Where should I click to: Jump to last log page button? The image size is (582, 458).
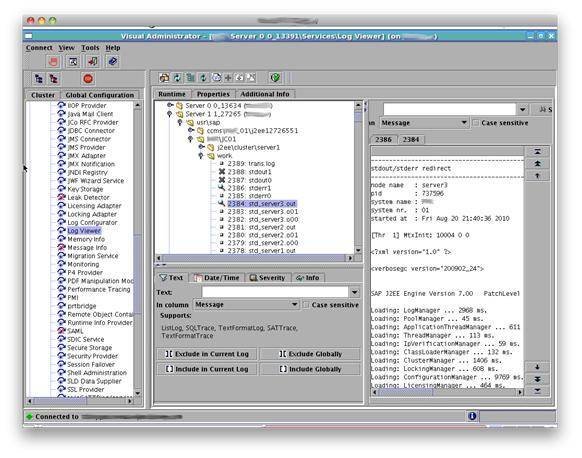pyautogui.click(x=537, y=391)
